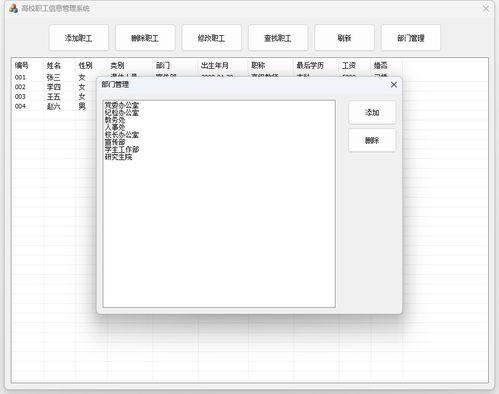Click the 添加职工 toolbar button

click(79, 38)
